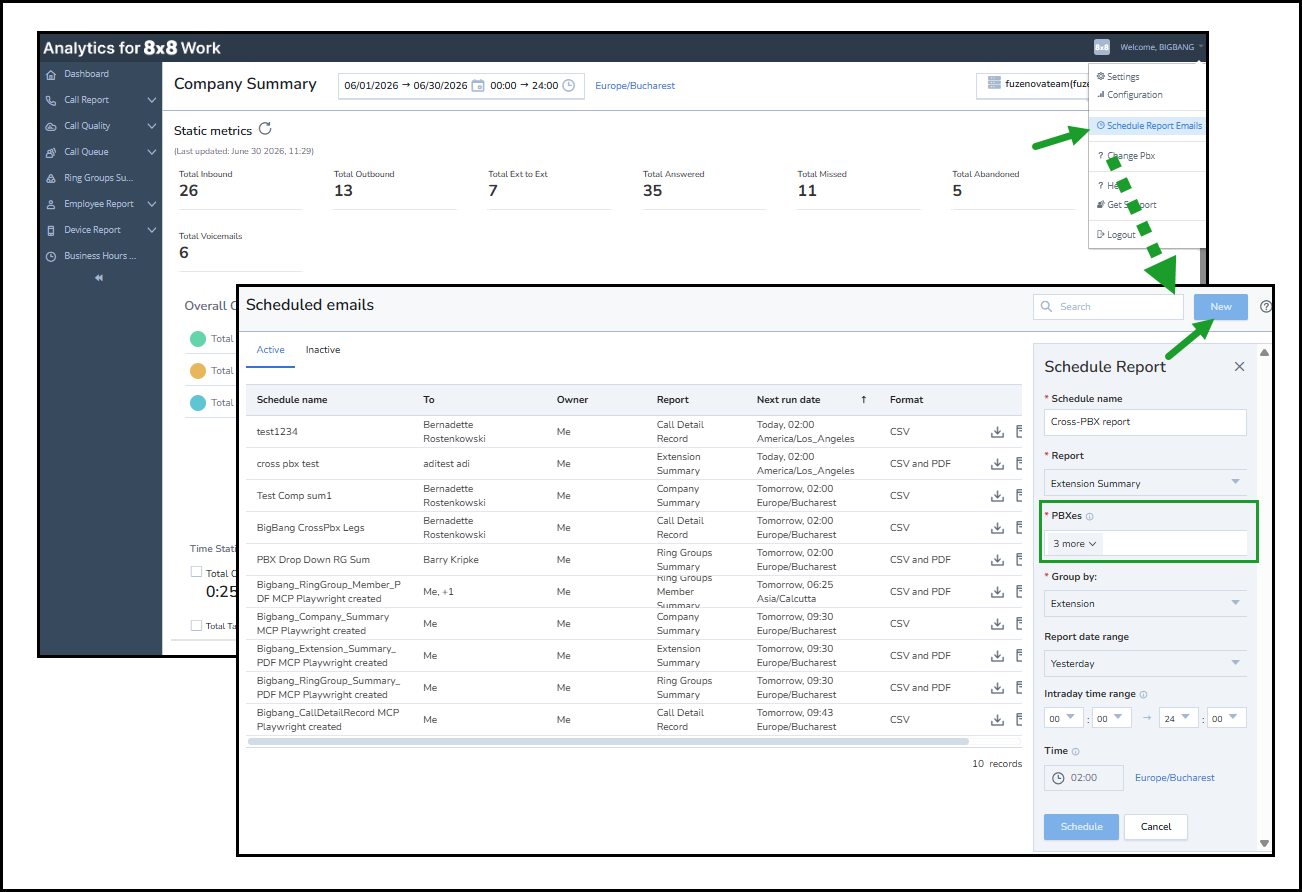The image size is (1302, 892).
Task: Click the 'aditest adi' recipient cell
Action: 446,464
